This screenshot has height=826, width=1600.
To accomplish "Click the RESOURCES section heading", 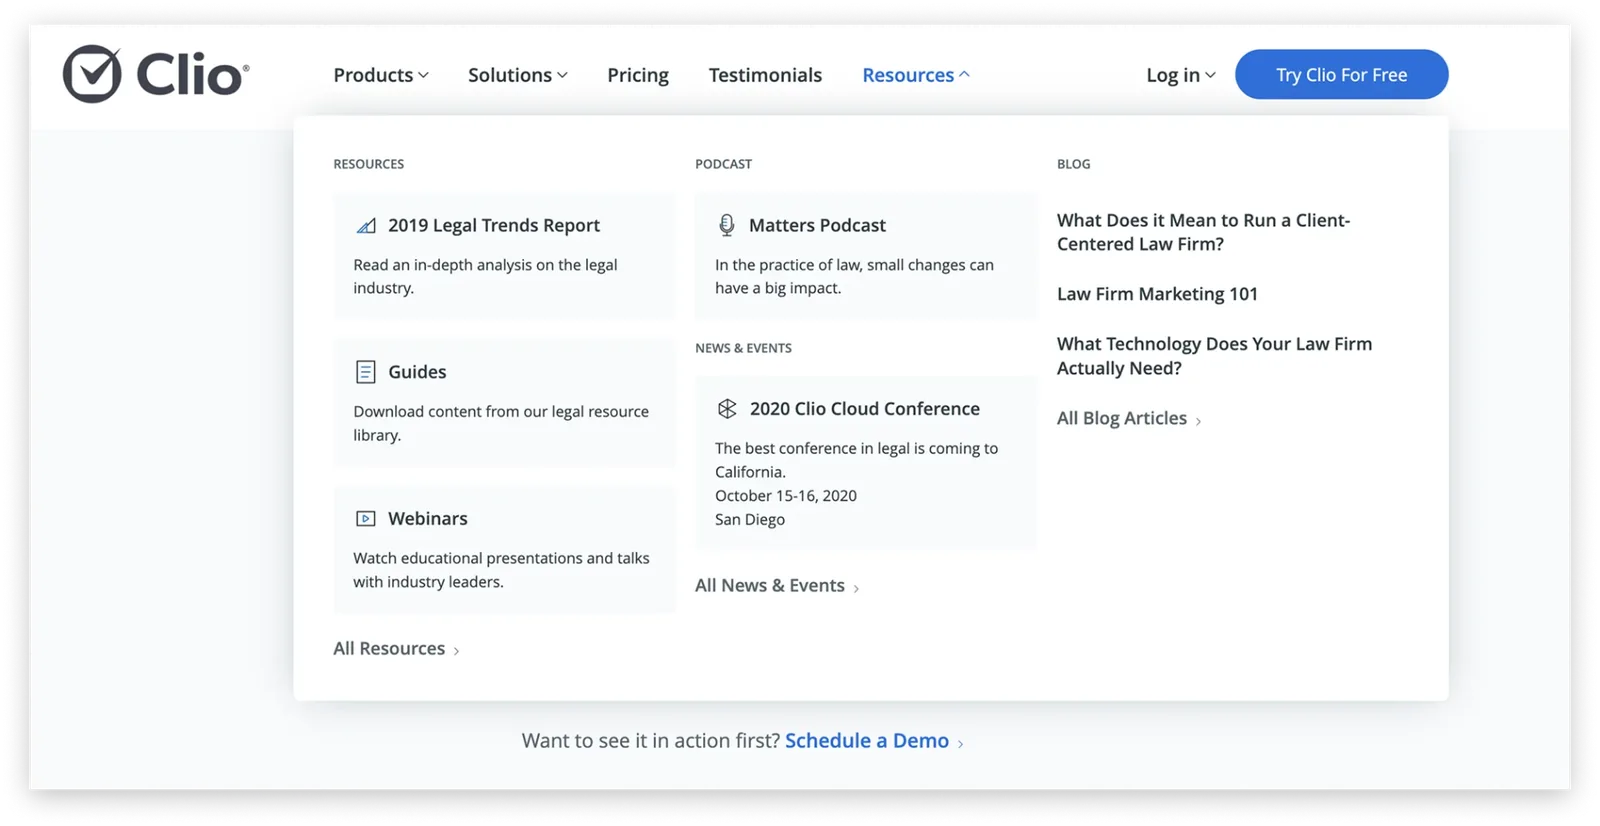I will pyautogui.click(x=368, y=164).
